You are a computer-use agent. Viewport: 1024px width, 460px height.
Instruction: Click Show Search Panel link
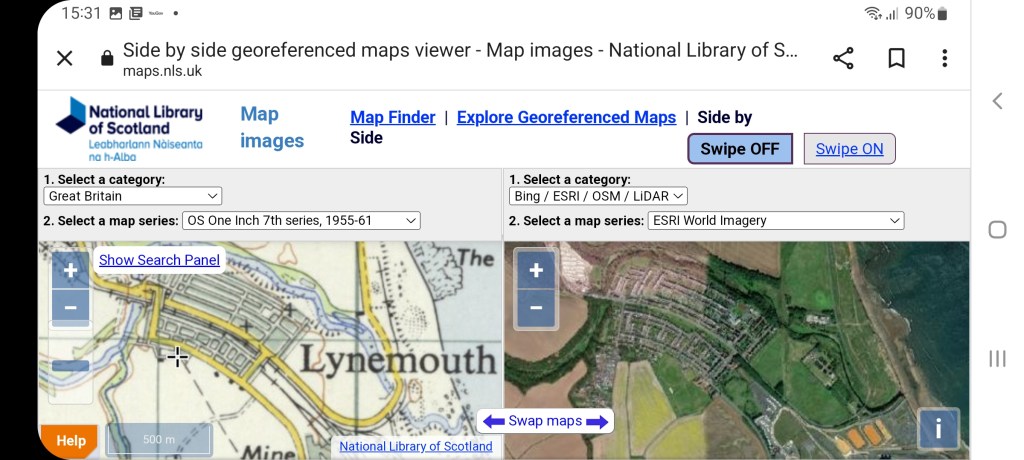[x=159, y=260]
